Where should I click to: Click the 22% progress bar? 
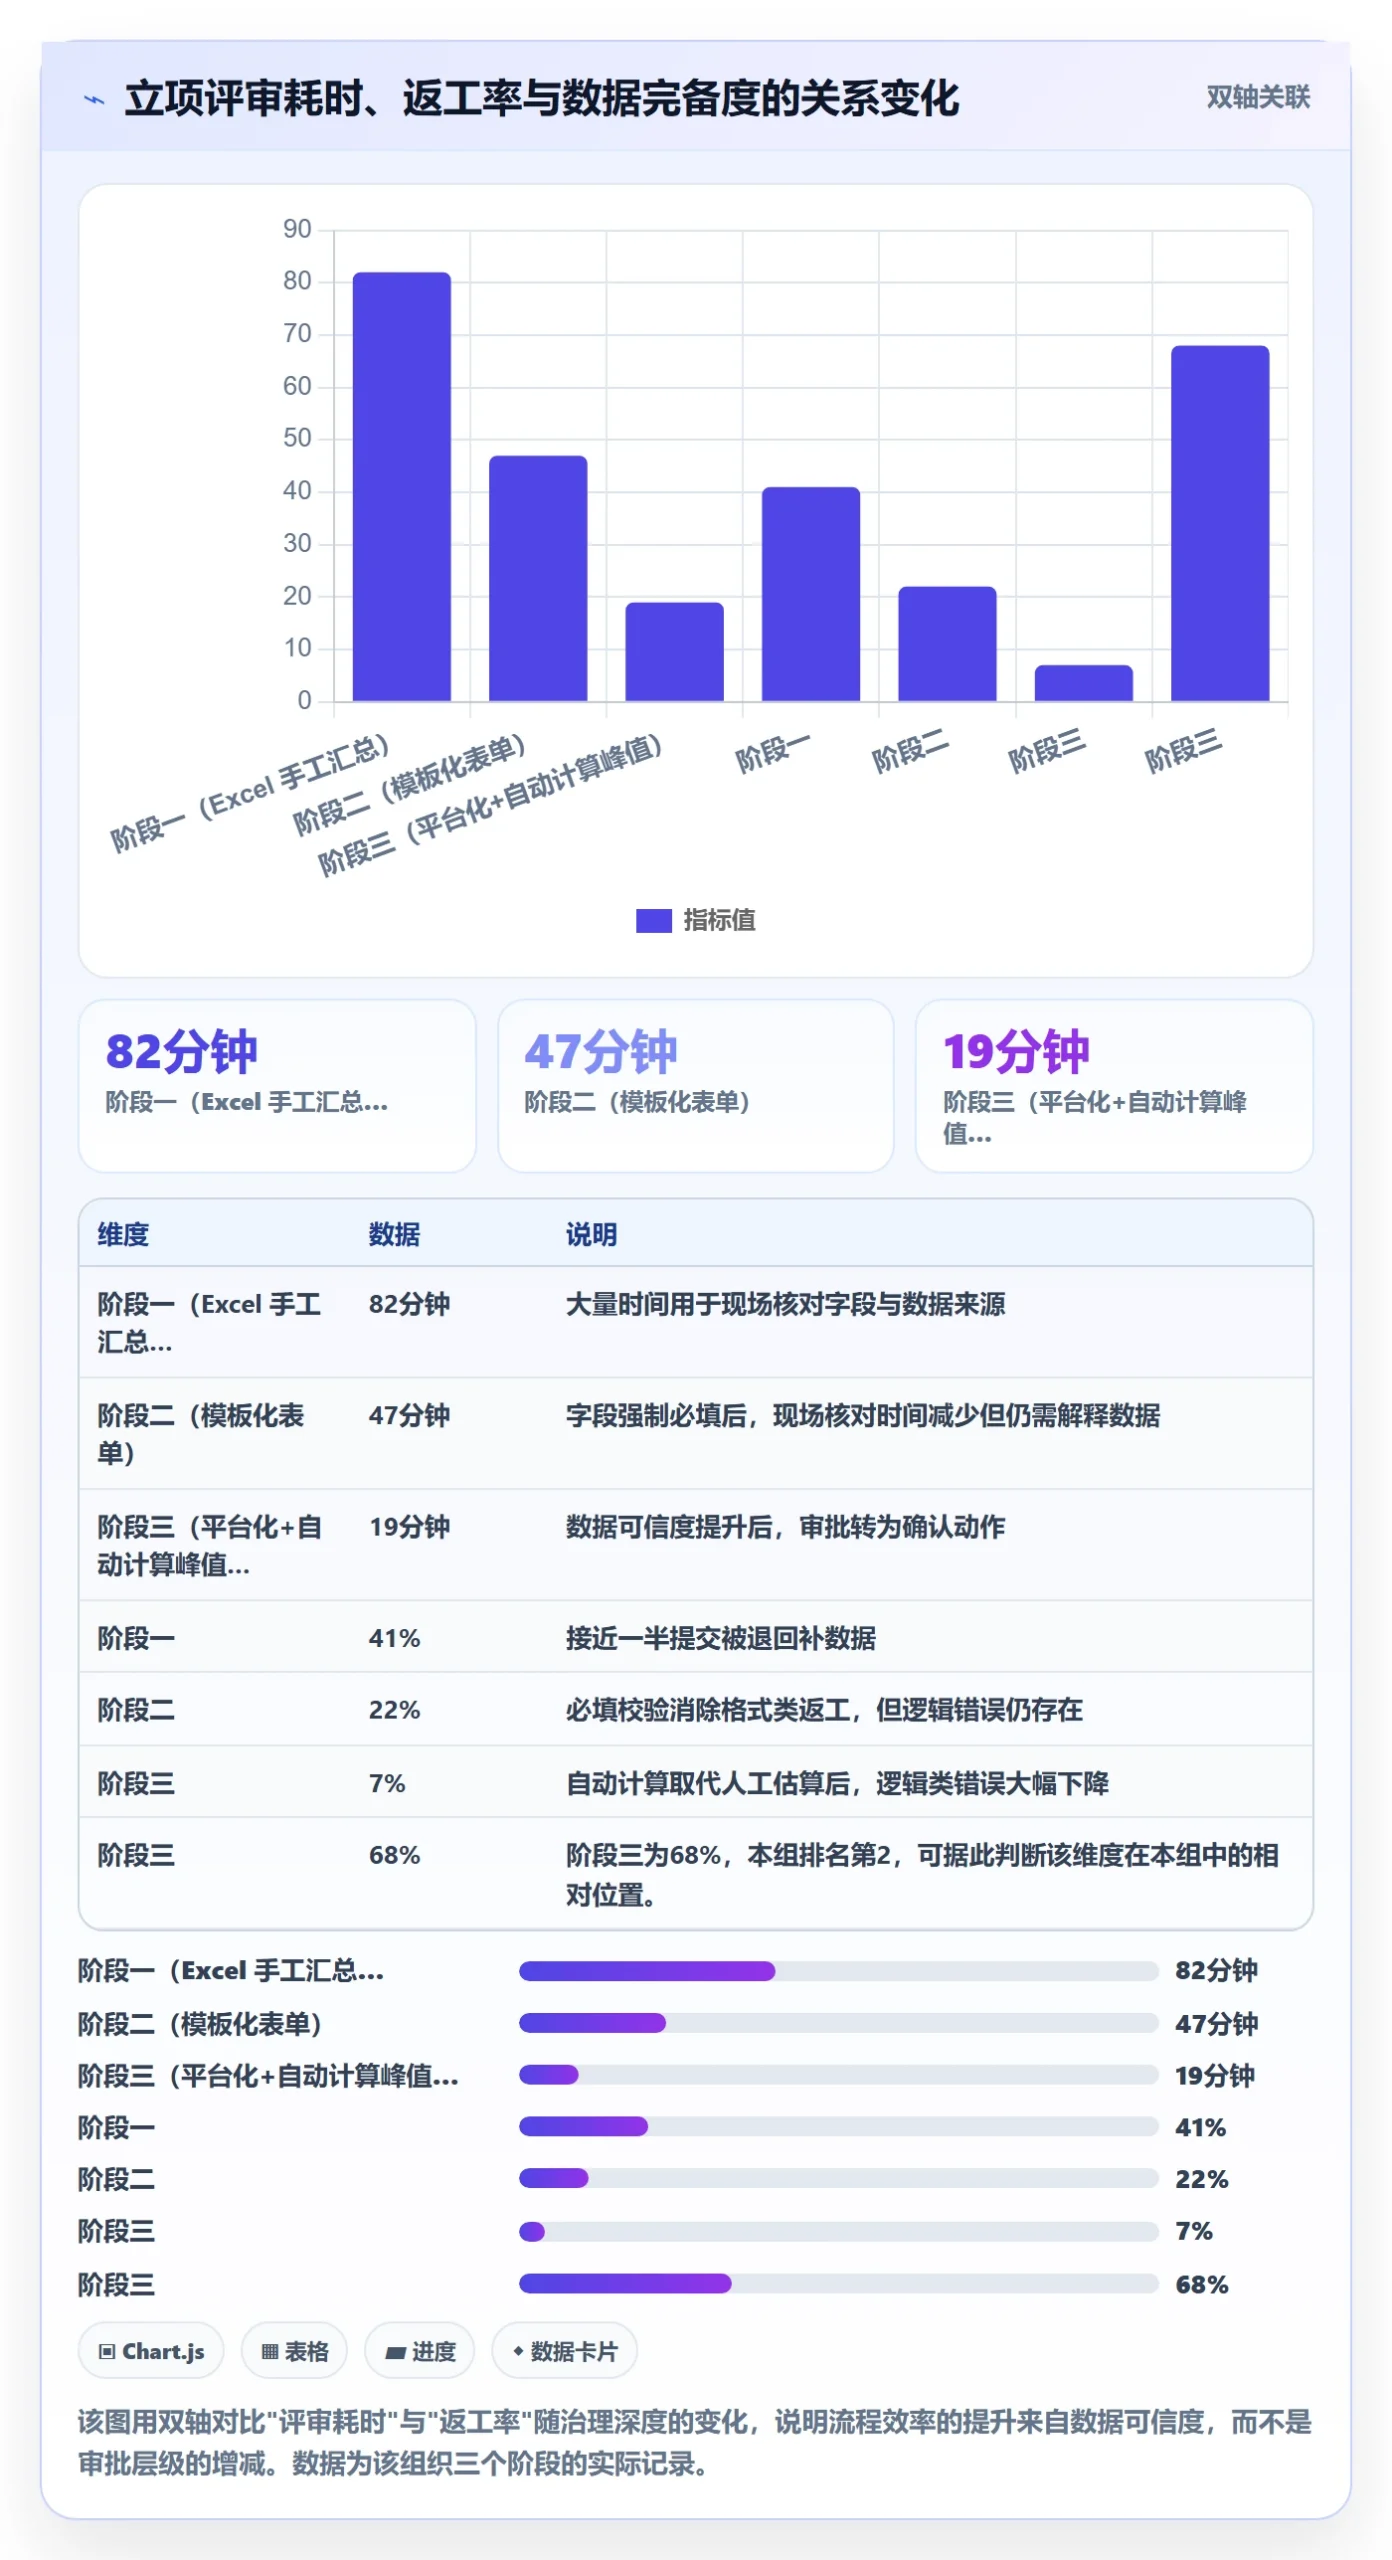[838, 2179]
